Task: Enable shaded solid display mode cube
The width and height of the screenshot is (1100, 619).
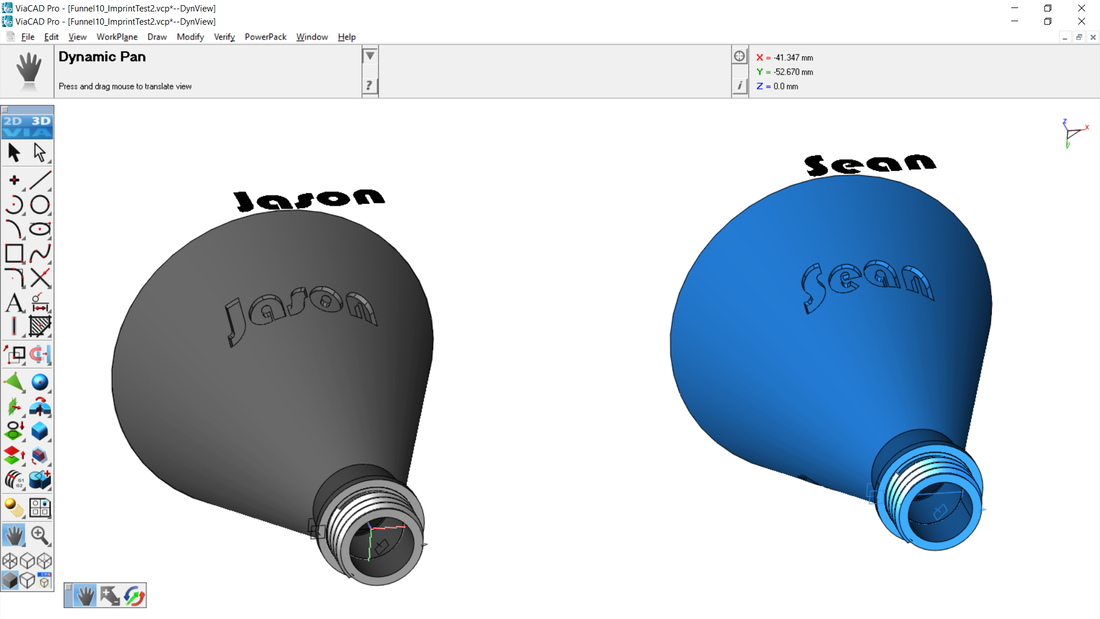Action: coord(10,580)
